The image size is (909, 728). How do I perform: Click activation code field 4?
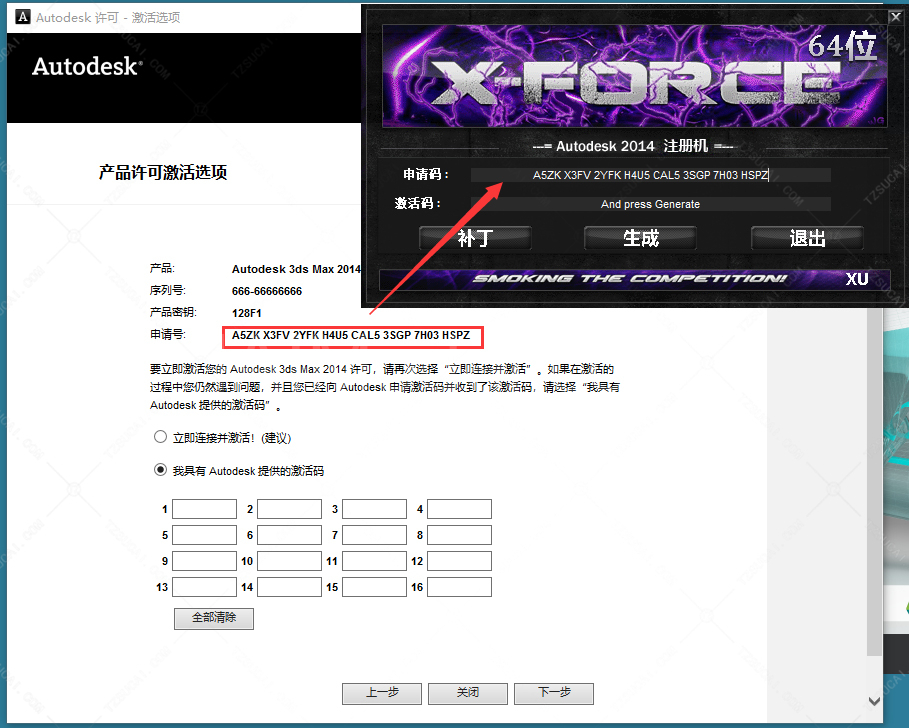(460, 509)
